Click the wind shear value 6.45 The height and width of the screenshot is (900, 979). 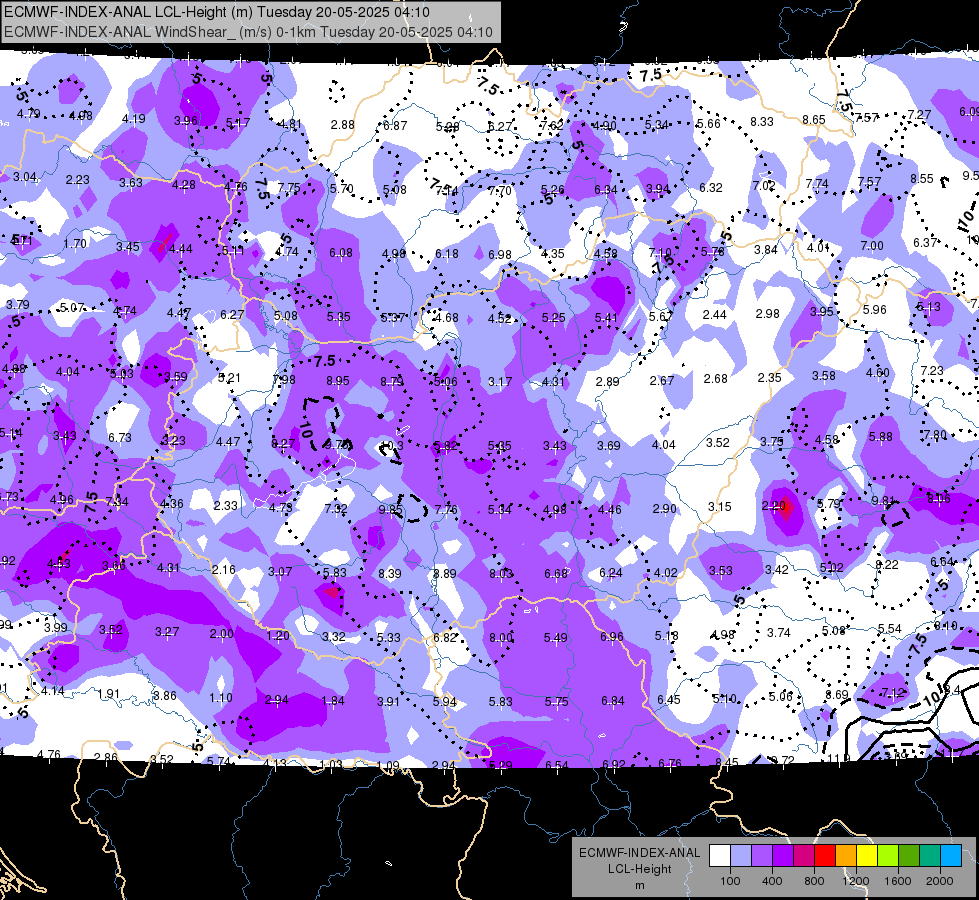click(669, 700)
